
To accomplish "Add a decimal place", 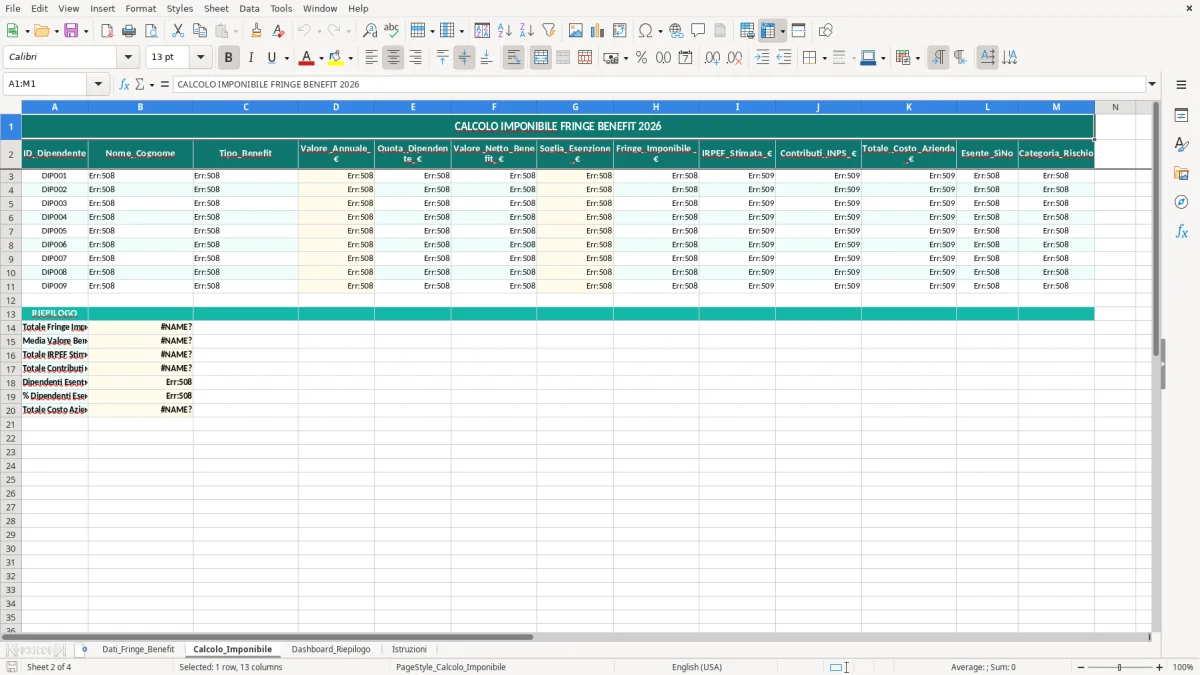I will click(712, 58).
